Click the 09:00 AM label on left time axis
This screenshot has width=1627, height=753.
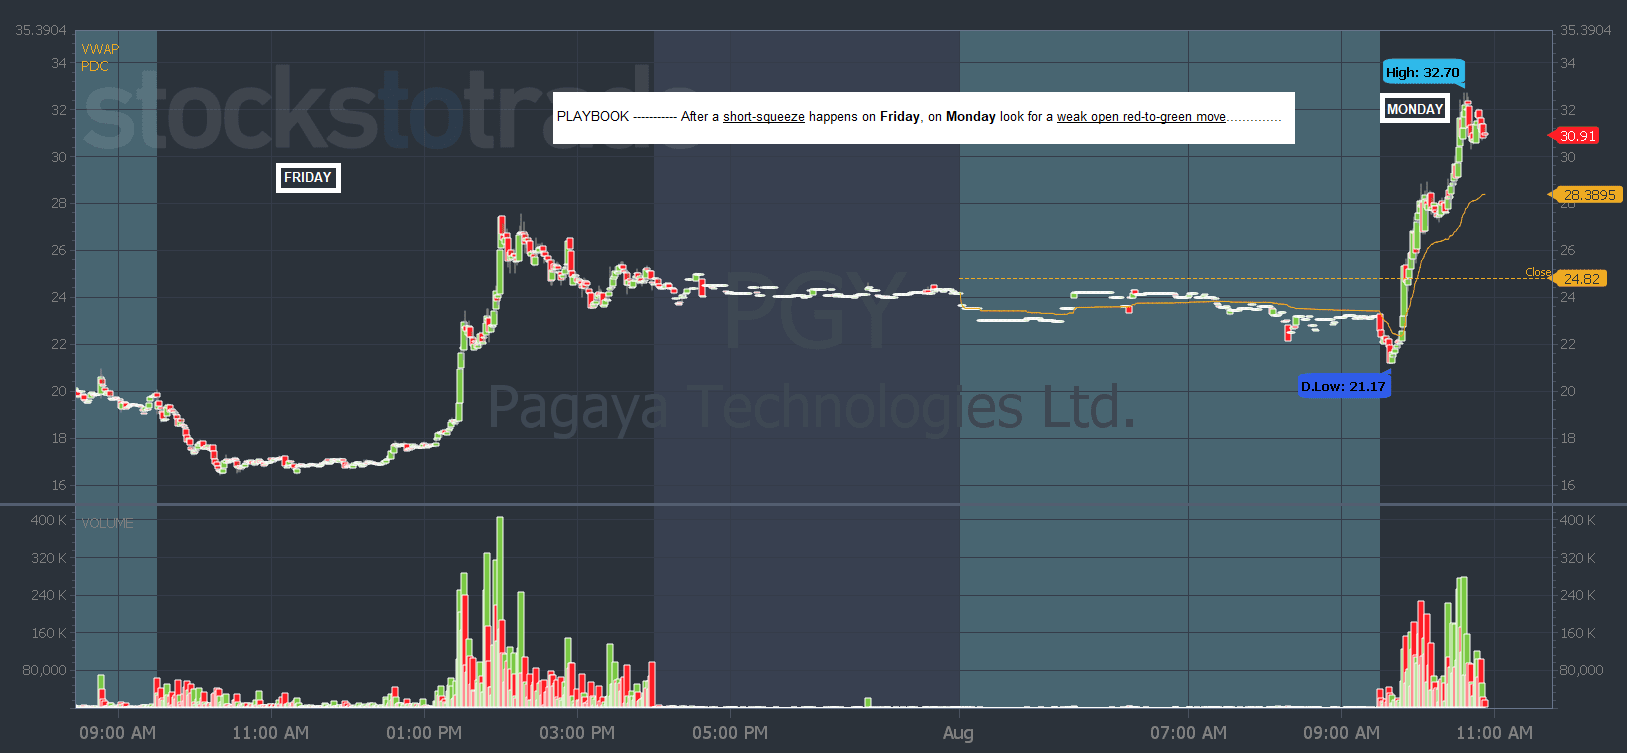[x=118, y=733]
